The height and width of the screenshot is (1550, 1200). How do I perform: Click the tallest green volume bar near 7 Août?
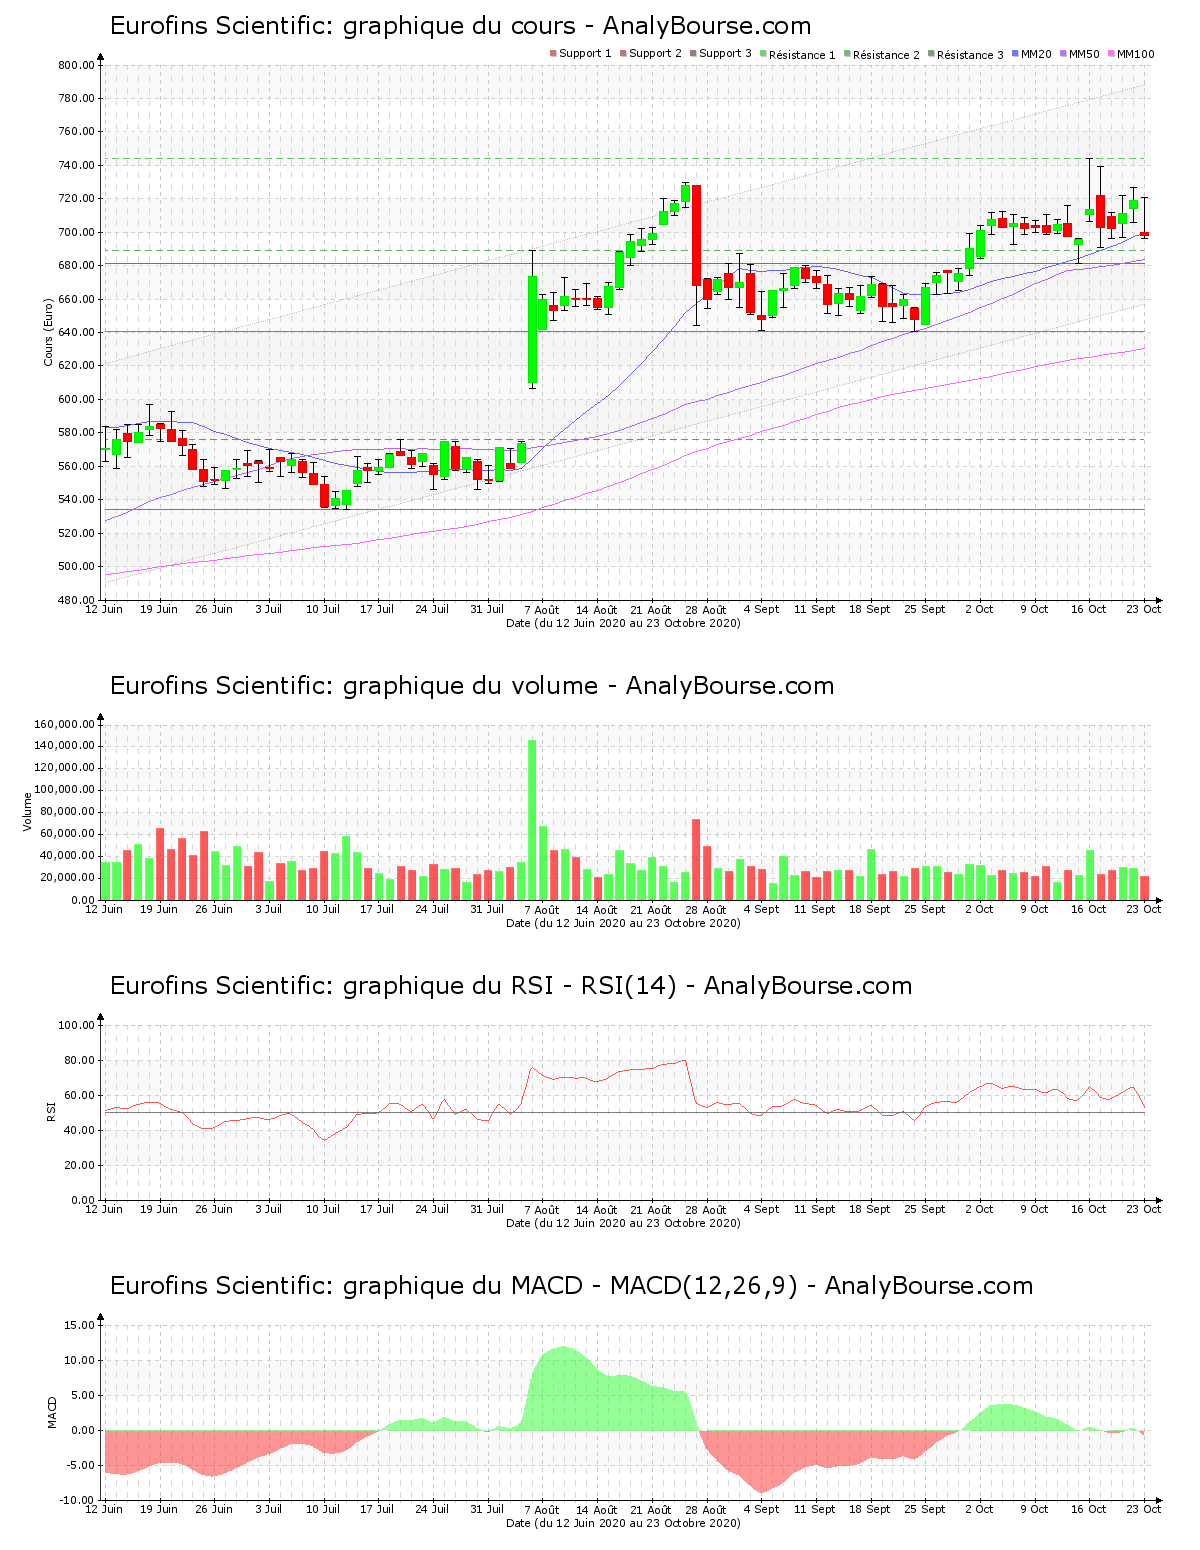[x=532, y=820]
